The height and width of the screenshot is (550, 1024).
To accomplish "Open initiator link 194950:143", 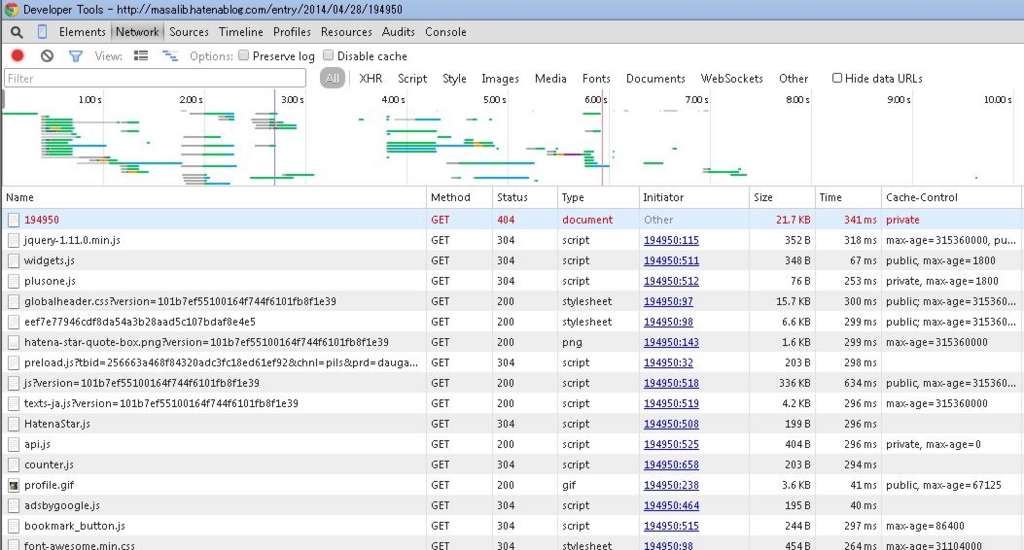I will 671,342.
